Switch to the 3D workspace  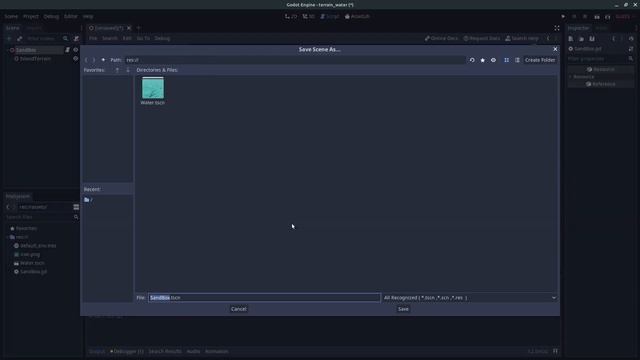tap(309, 16)
